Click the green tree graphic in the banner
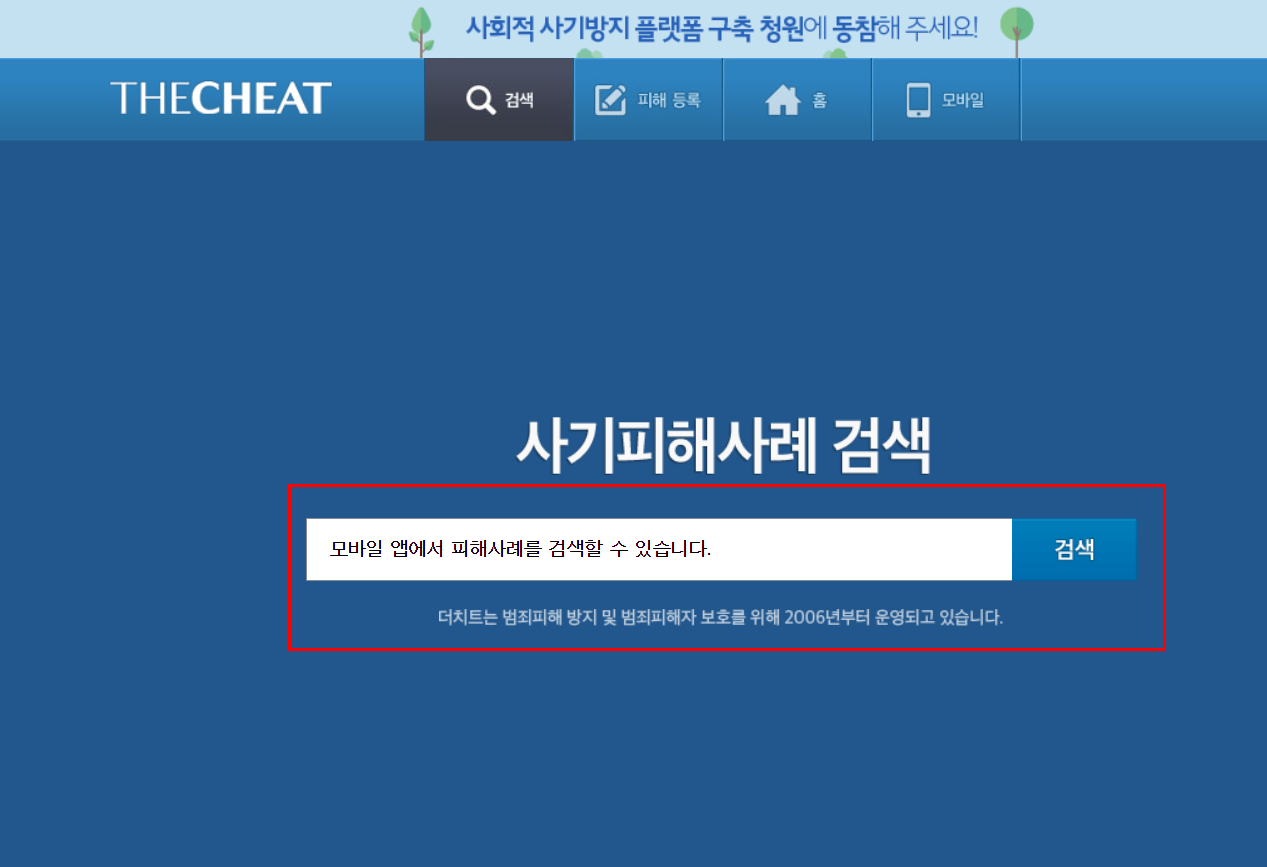 420,25
